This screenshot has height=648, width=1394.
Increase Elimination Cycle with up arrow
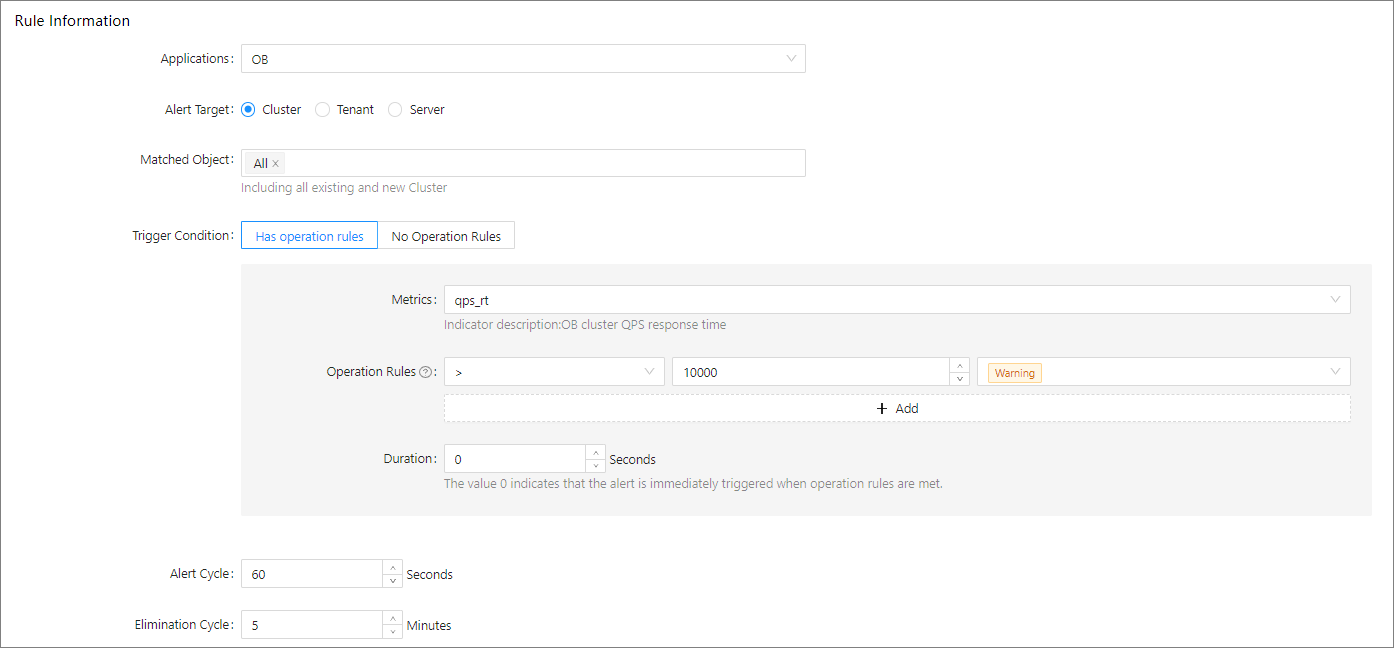pos(392,618)
